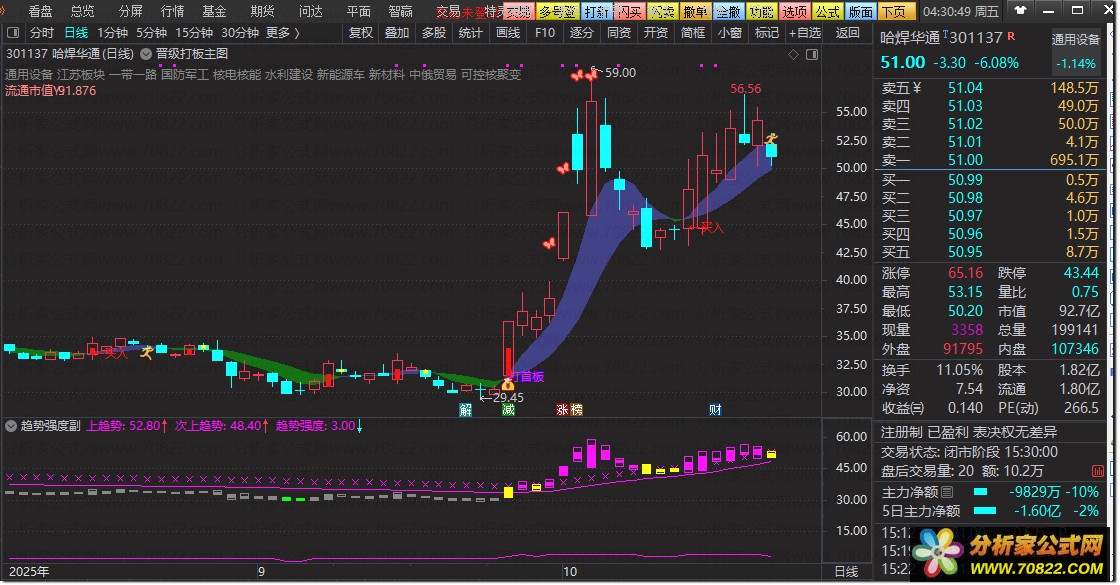Click the red 选项 button
The width and height of the screenshot is (1120, 585).
tap(794, 11)
